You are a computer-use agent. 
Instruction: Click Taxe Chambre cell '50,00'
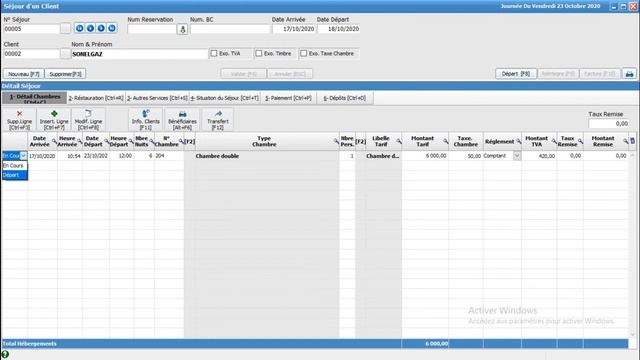tap(466, 156)
